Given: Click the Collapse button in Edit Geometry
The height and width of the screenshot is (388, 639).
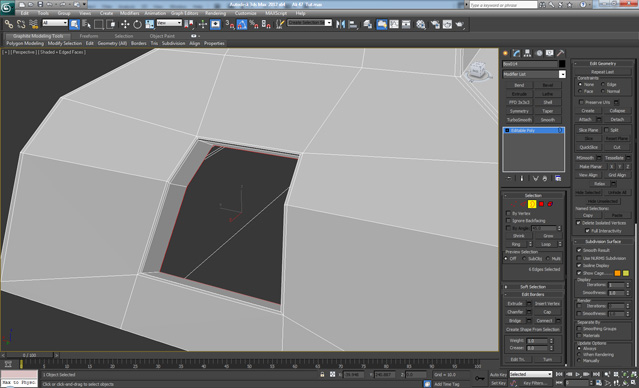Looking at the screenshot, I should point(617,111).
